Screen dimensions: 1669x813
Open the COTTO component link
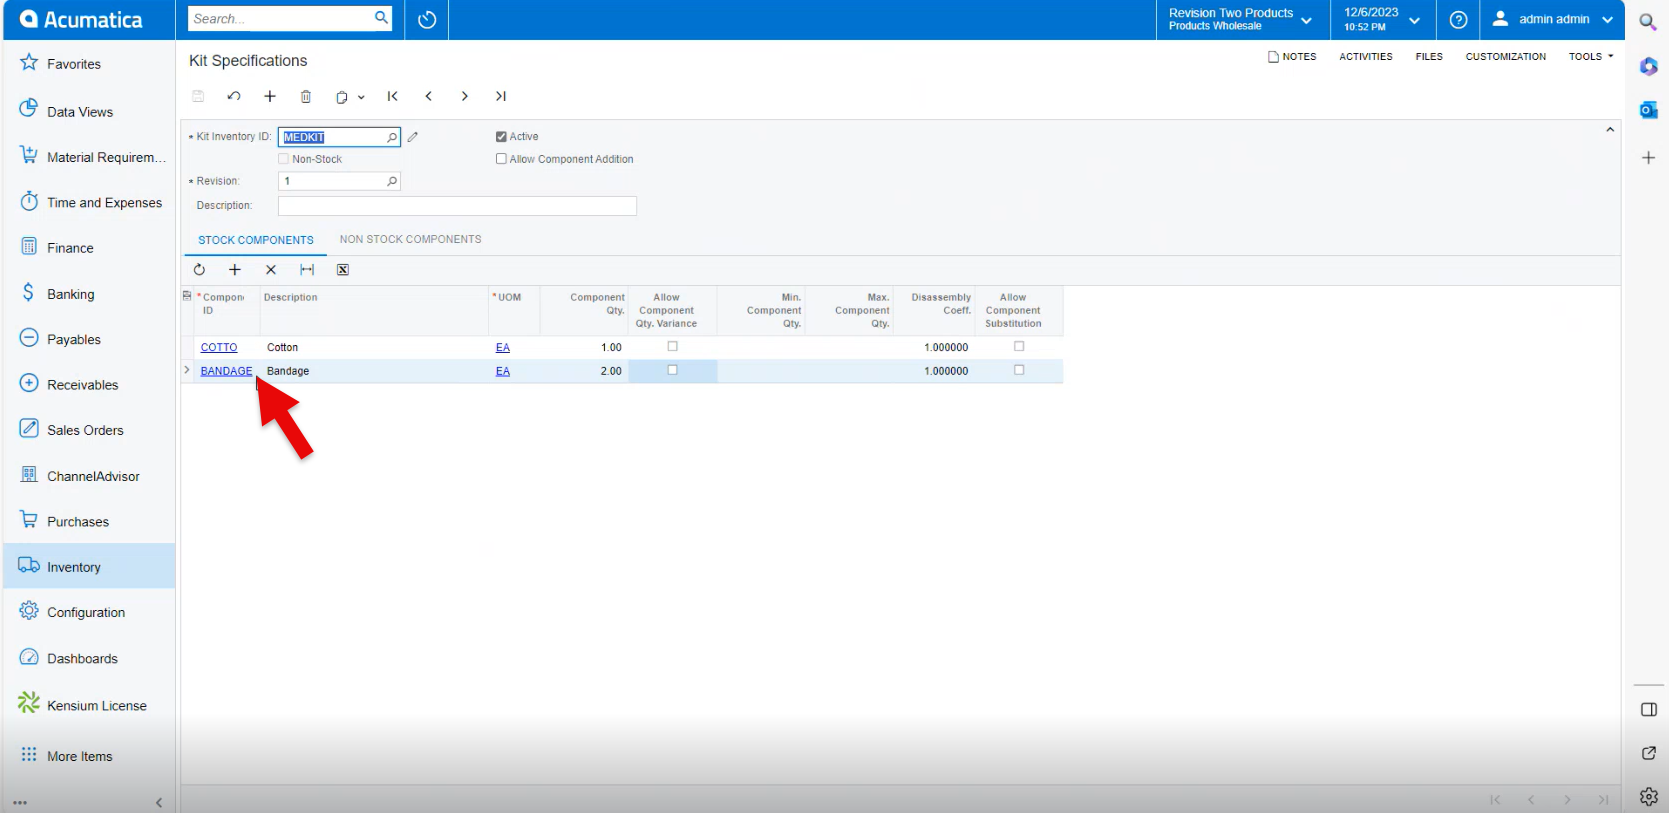point(219,347)
